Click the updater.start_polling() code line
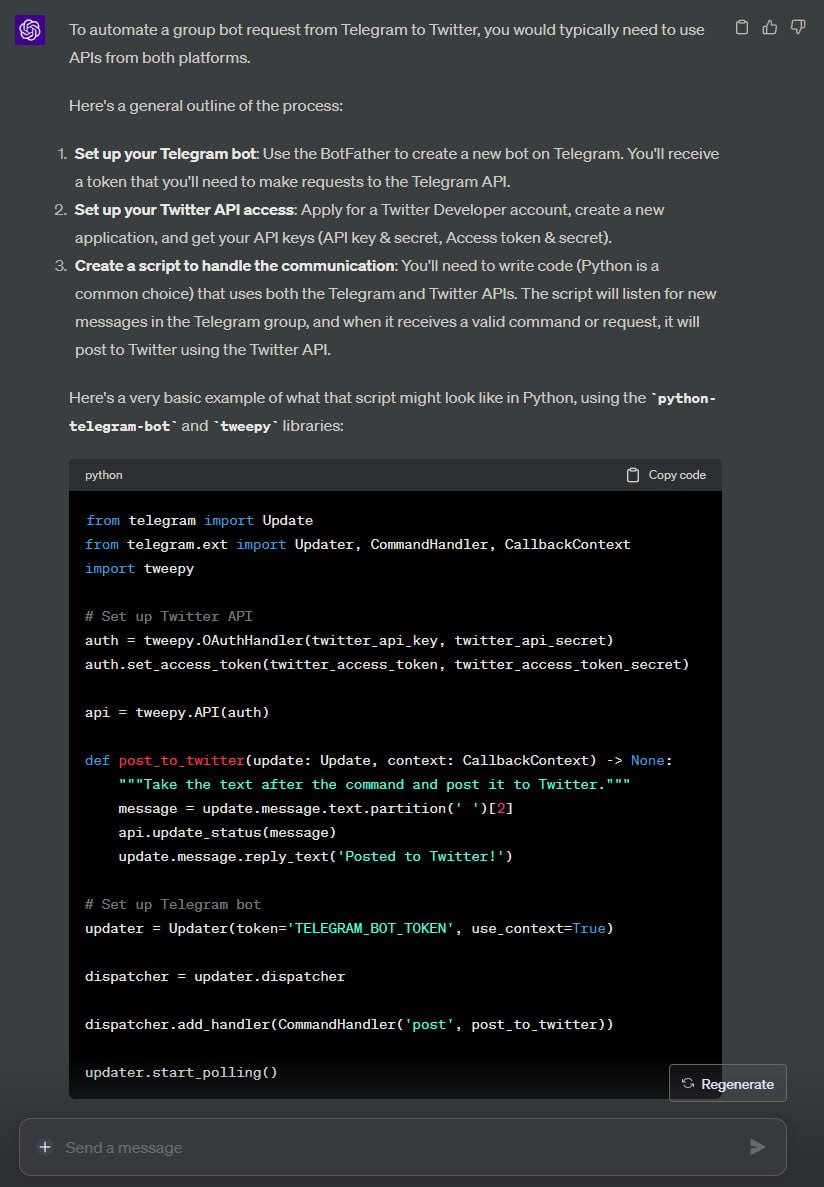Viewport: 824px width, 1187px height. click(181, 1072)
